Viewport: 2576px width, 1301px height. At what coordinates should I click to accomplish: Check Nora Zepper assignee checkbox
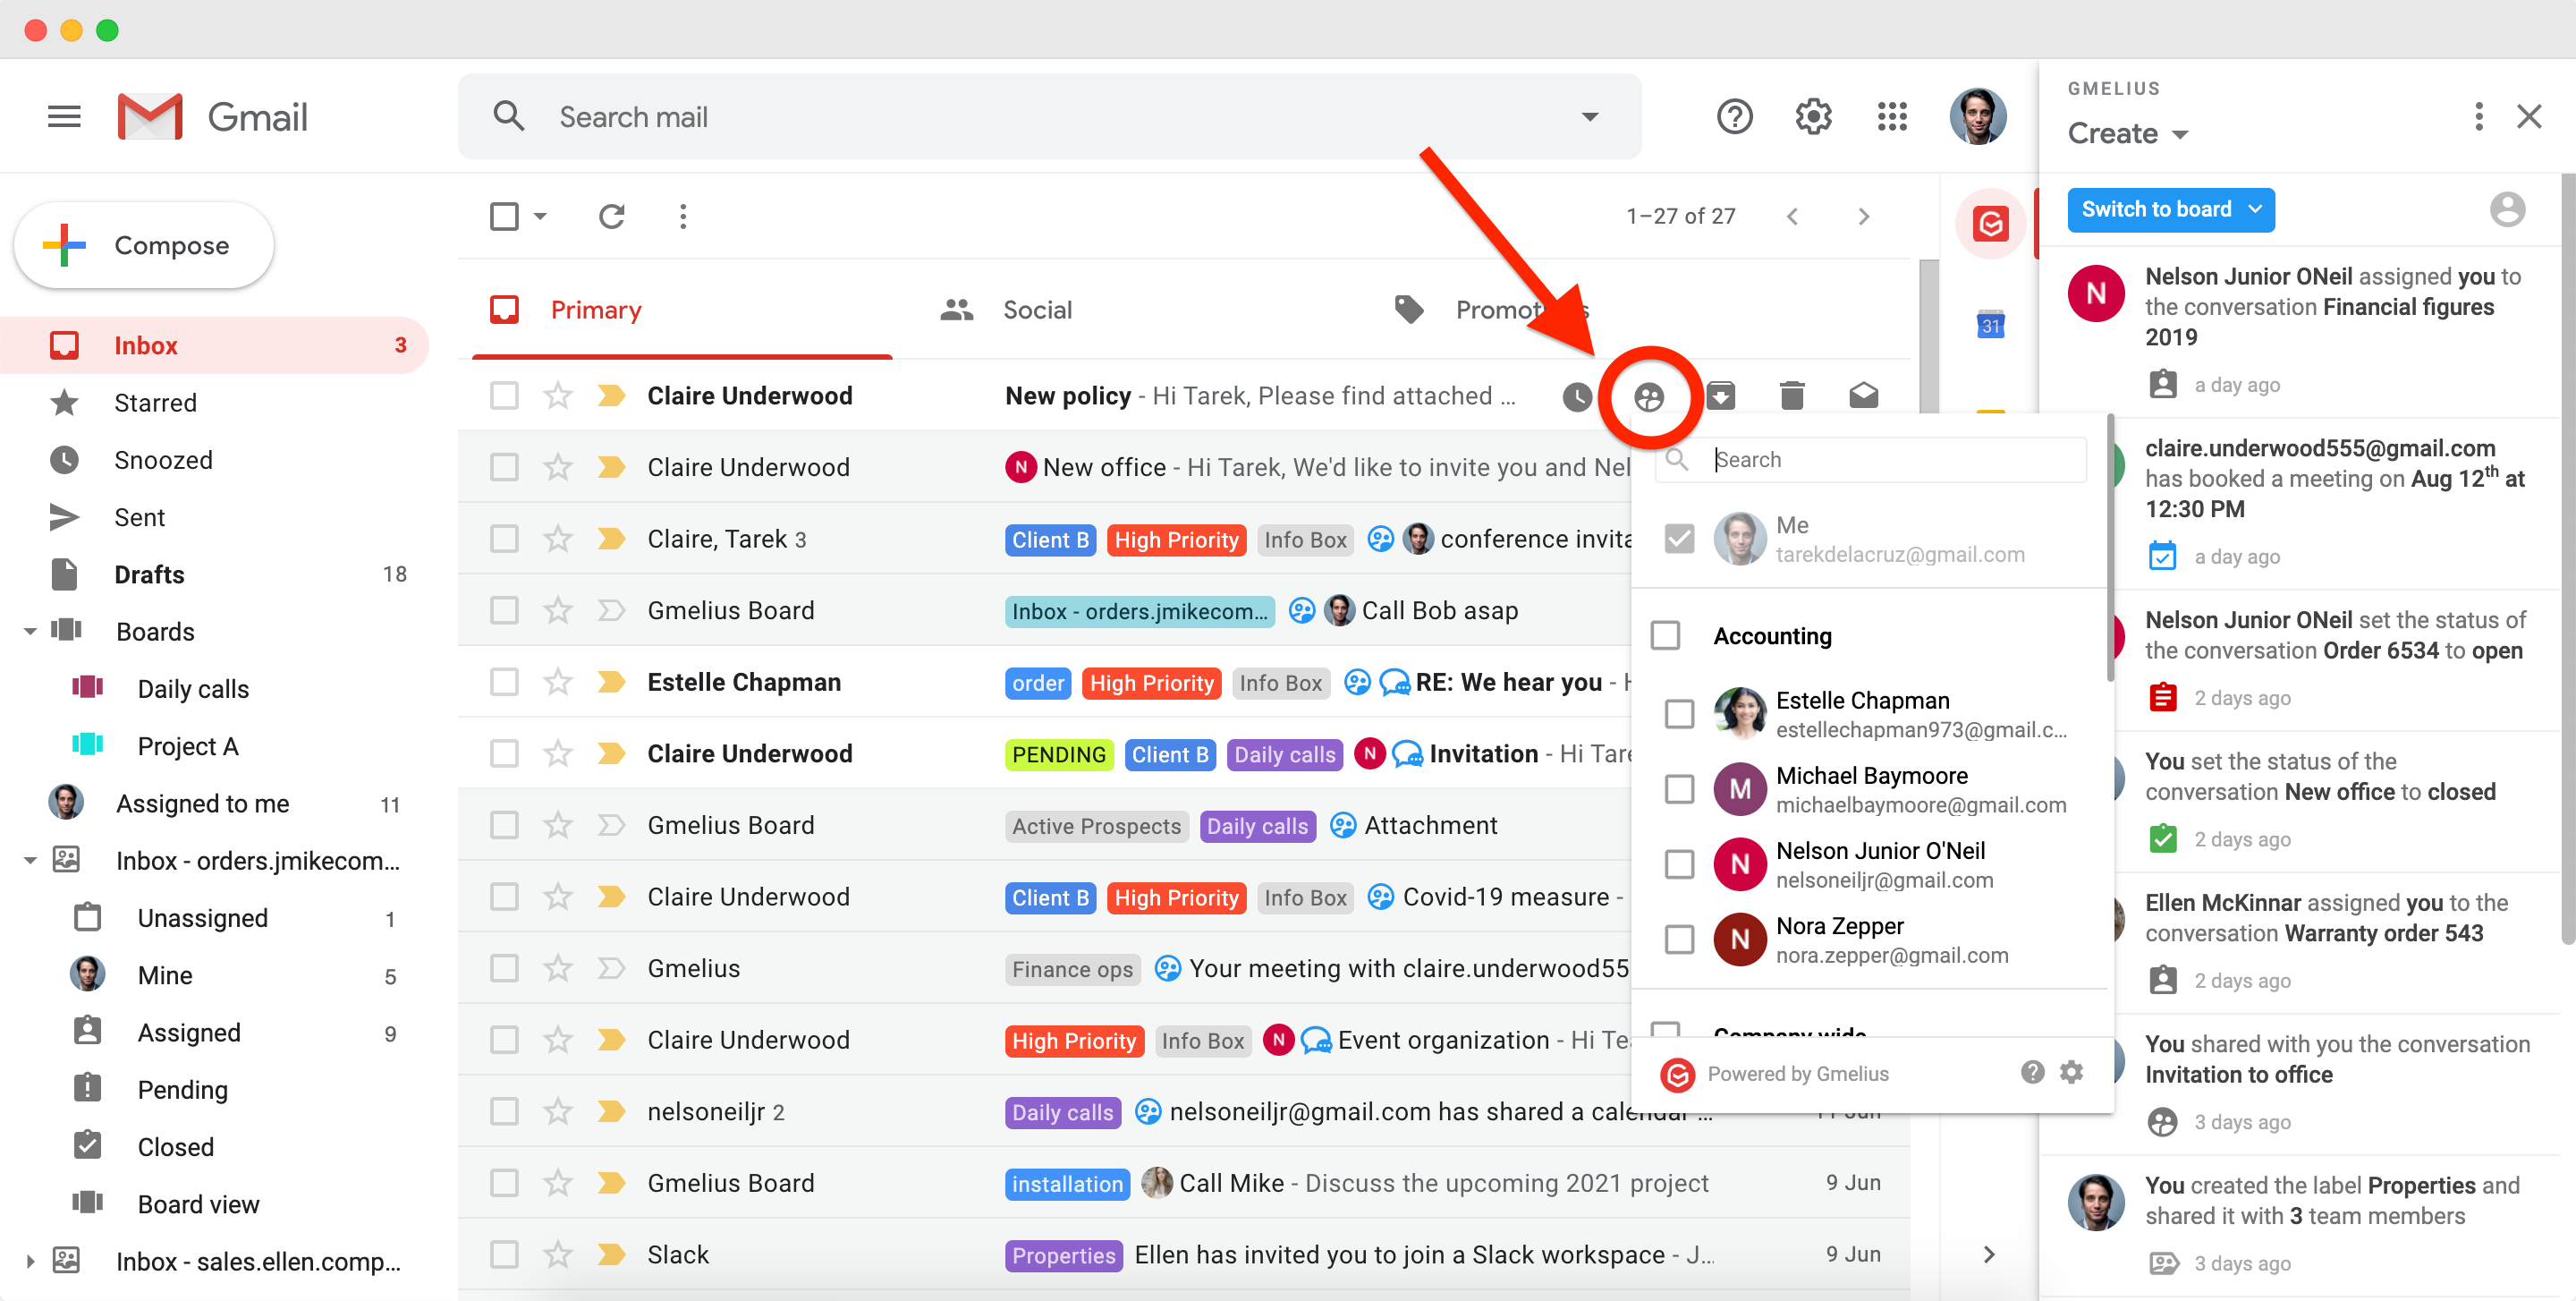1679,939
